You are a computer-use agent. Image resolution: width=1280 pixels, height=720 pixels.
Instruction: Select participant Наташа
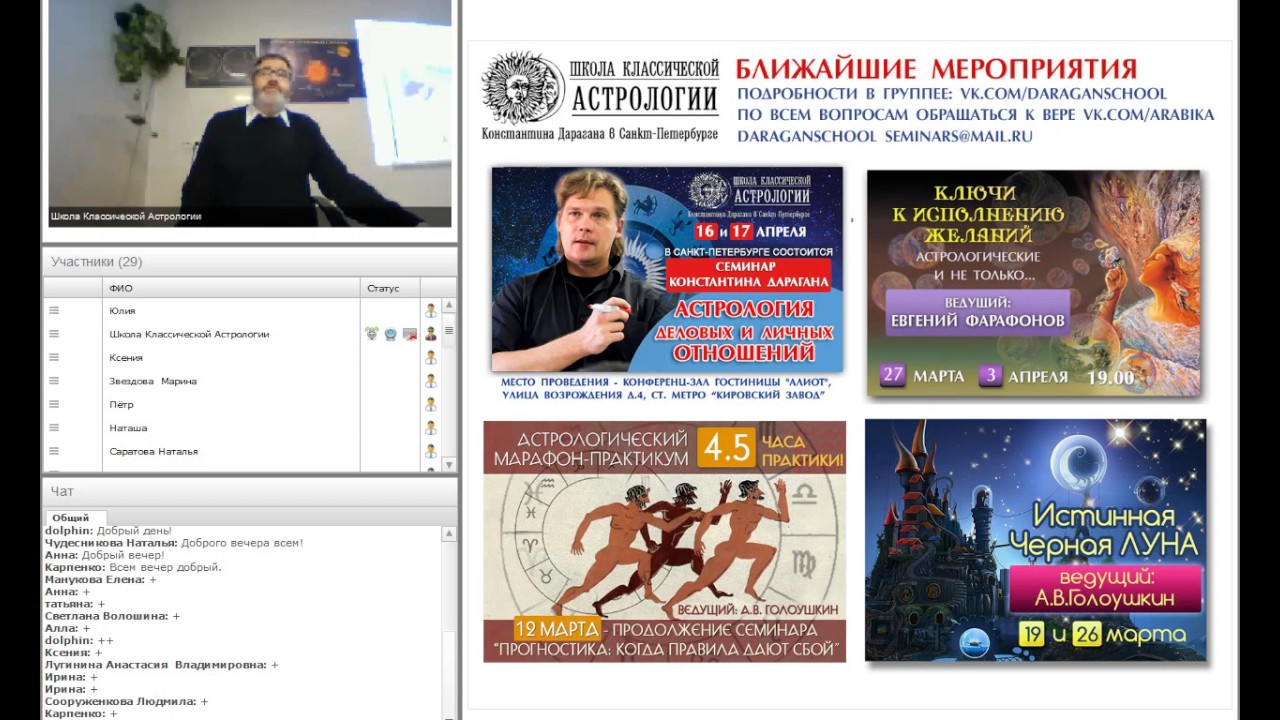coord(128,428)
